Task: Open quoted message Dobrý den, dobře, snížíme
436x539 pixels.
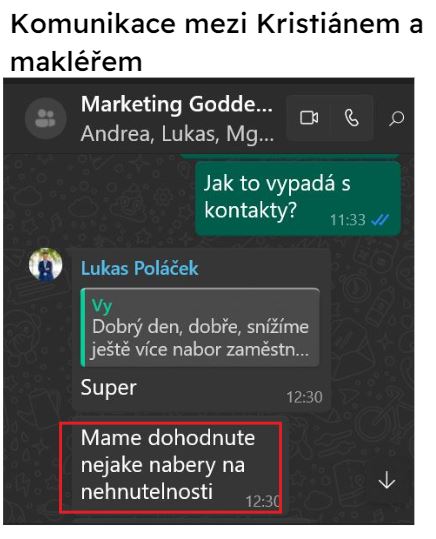Action: pyautogui.click(x=200, y=328)
